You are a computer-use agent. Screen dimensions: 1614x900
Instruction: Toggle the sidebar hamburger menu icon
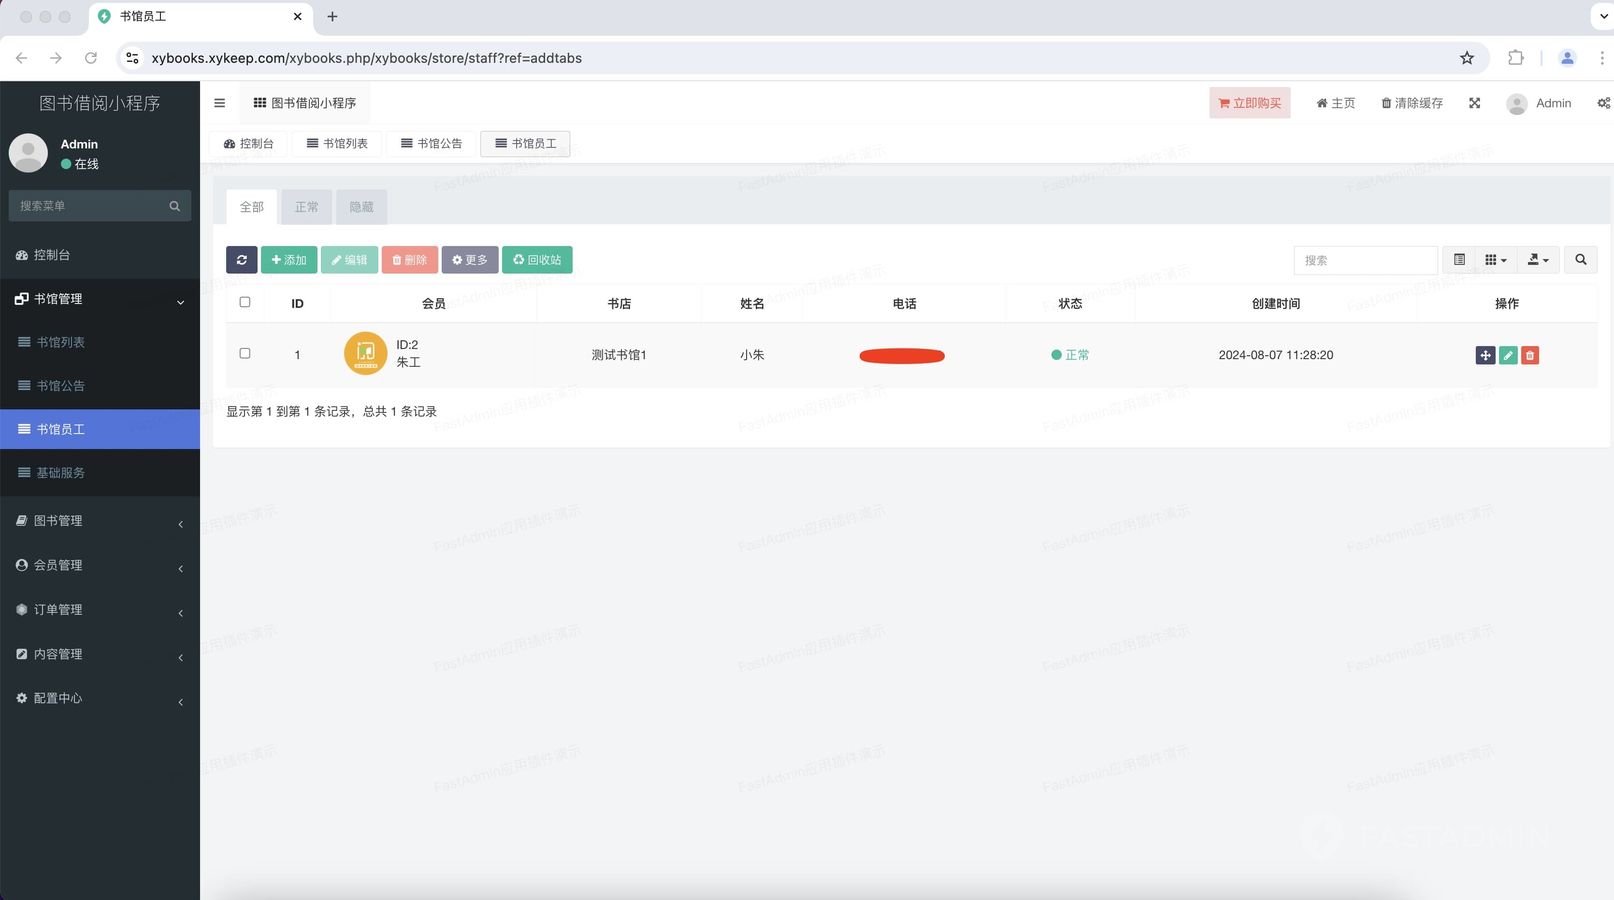(220, 103)
